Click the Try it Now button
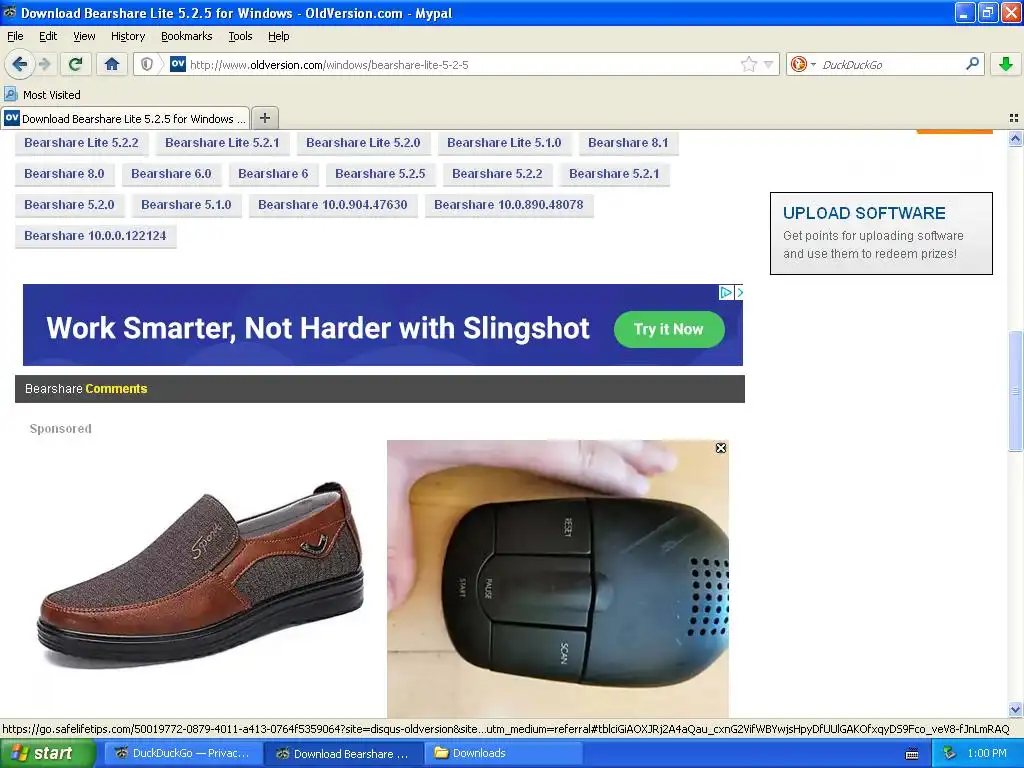 669,329
